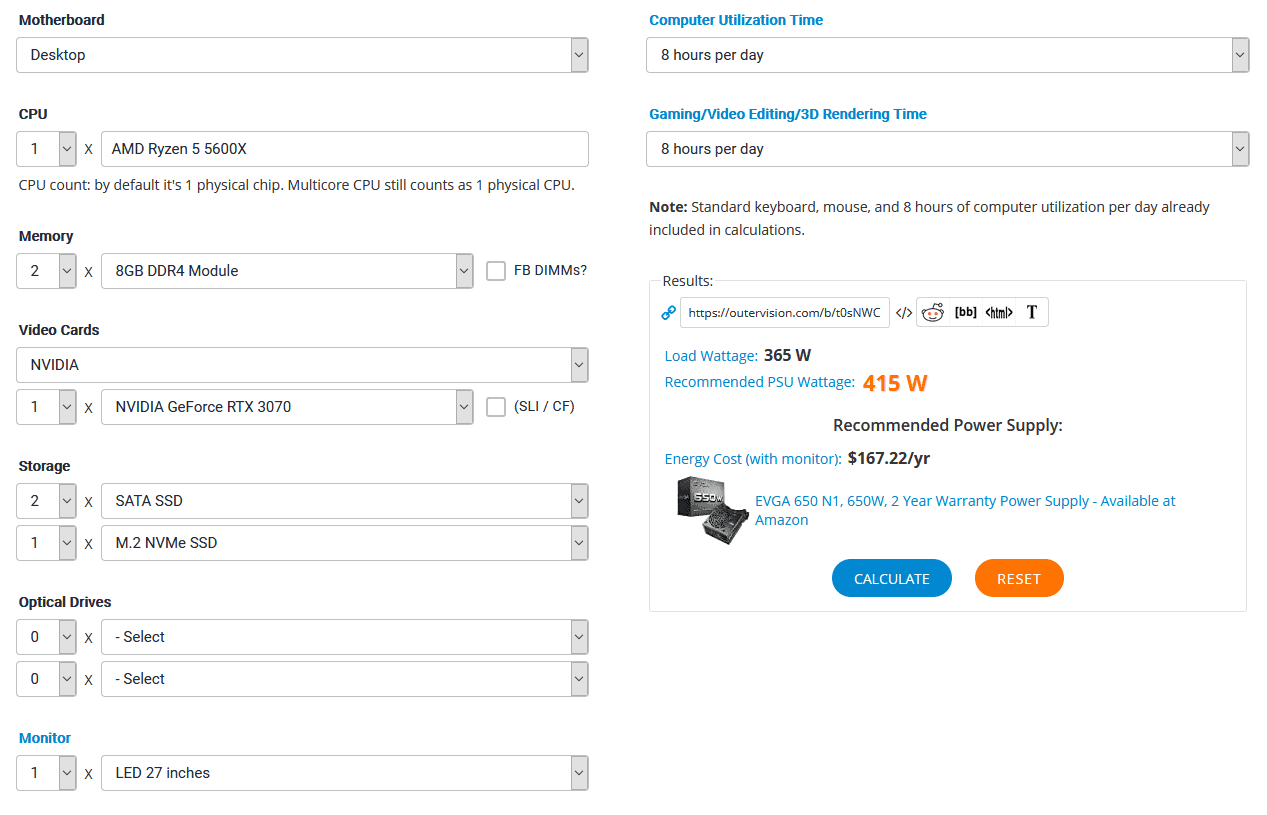Click the plain text T icon
The height and width of the screenshot is (815, 1267).
(x=1032, y=312)
